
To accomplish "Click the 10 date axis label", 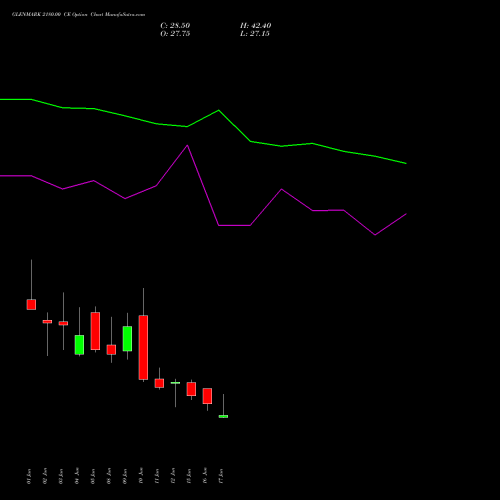I will coord(141,476).
